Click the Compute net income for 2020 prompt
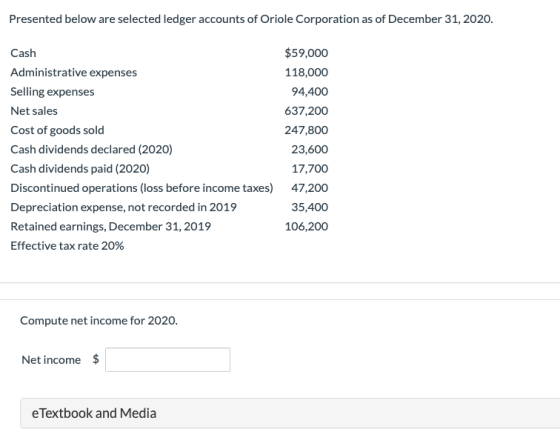Image resolution: width=560 pixels, height=429 pixels. [x=99, y=321]
